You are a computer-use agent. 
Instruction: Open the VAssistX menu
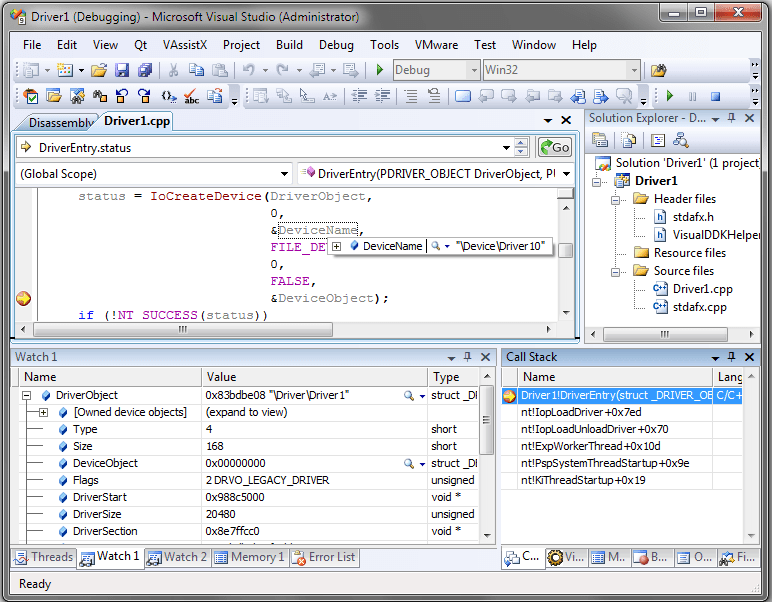[185, 45]
